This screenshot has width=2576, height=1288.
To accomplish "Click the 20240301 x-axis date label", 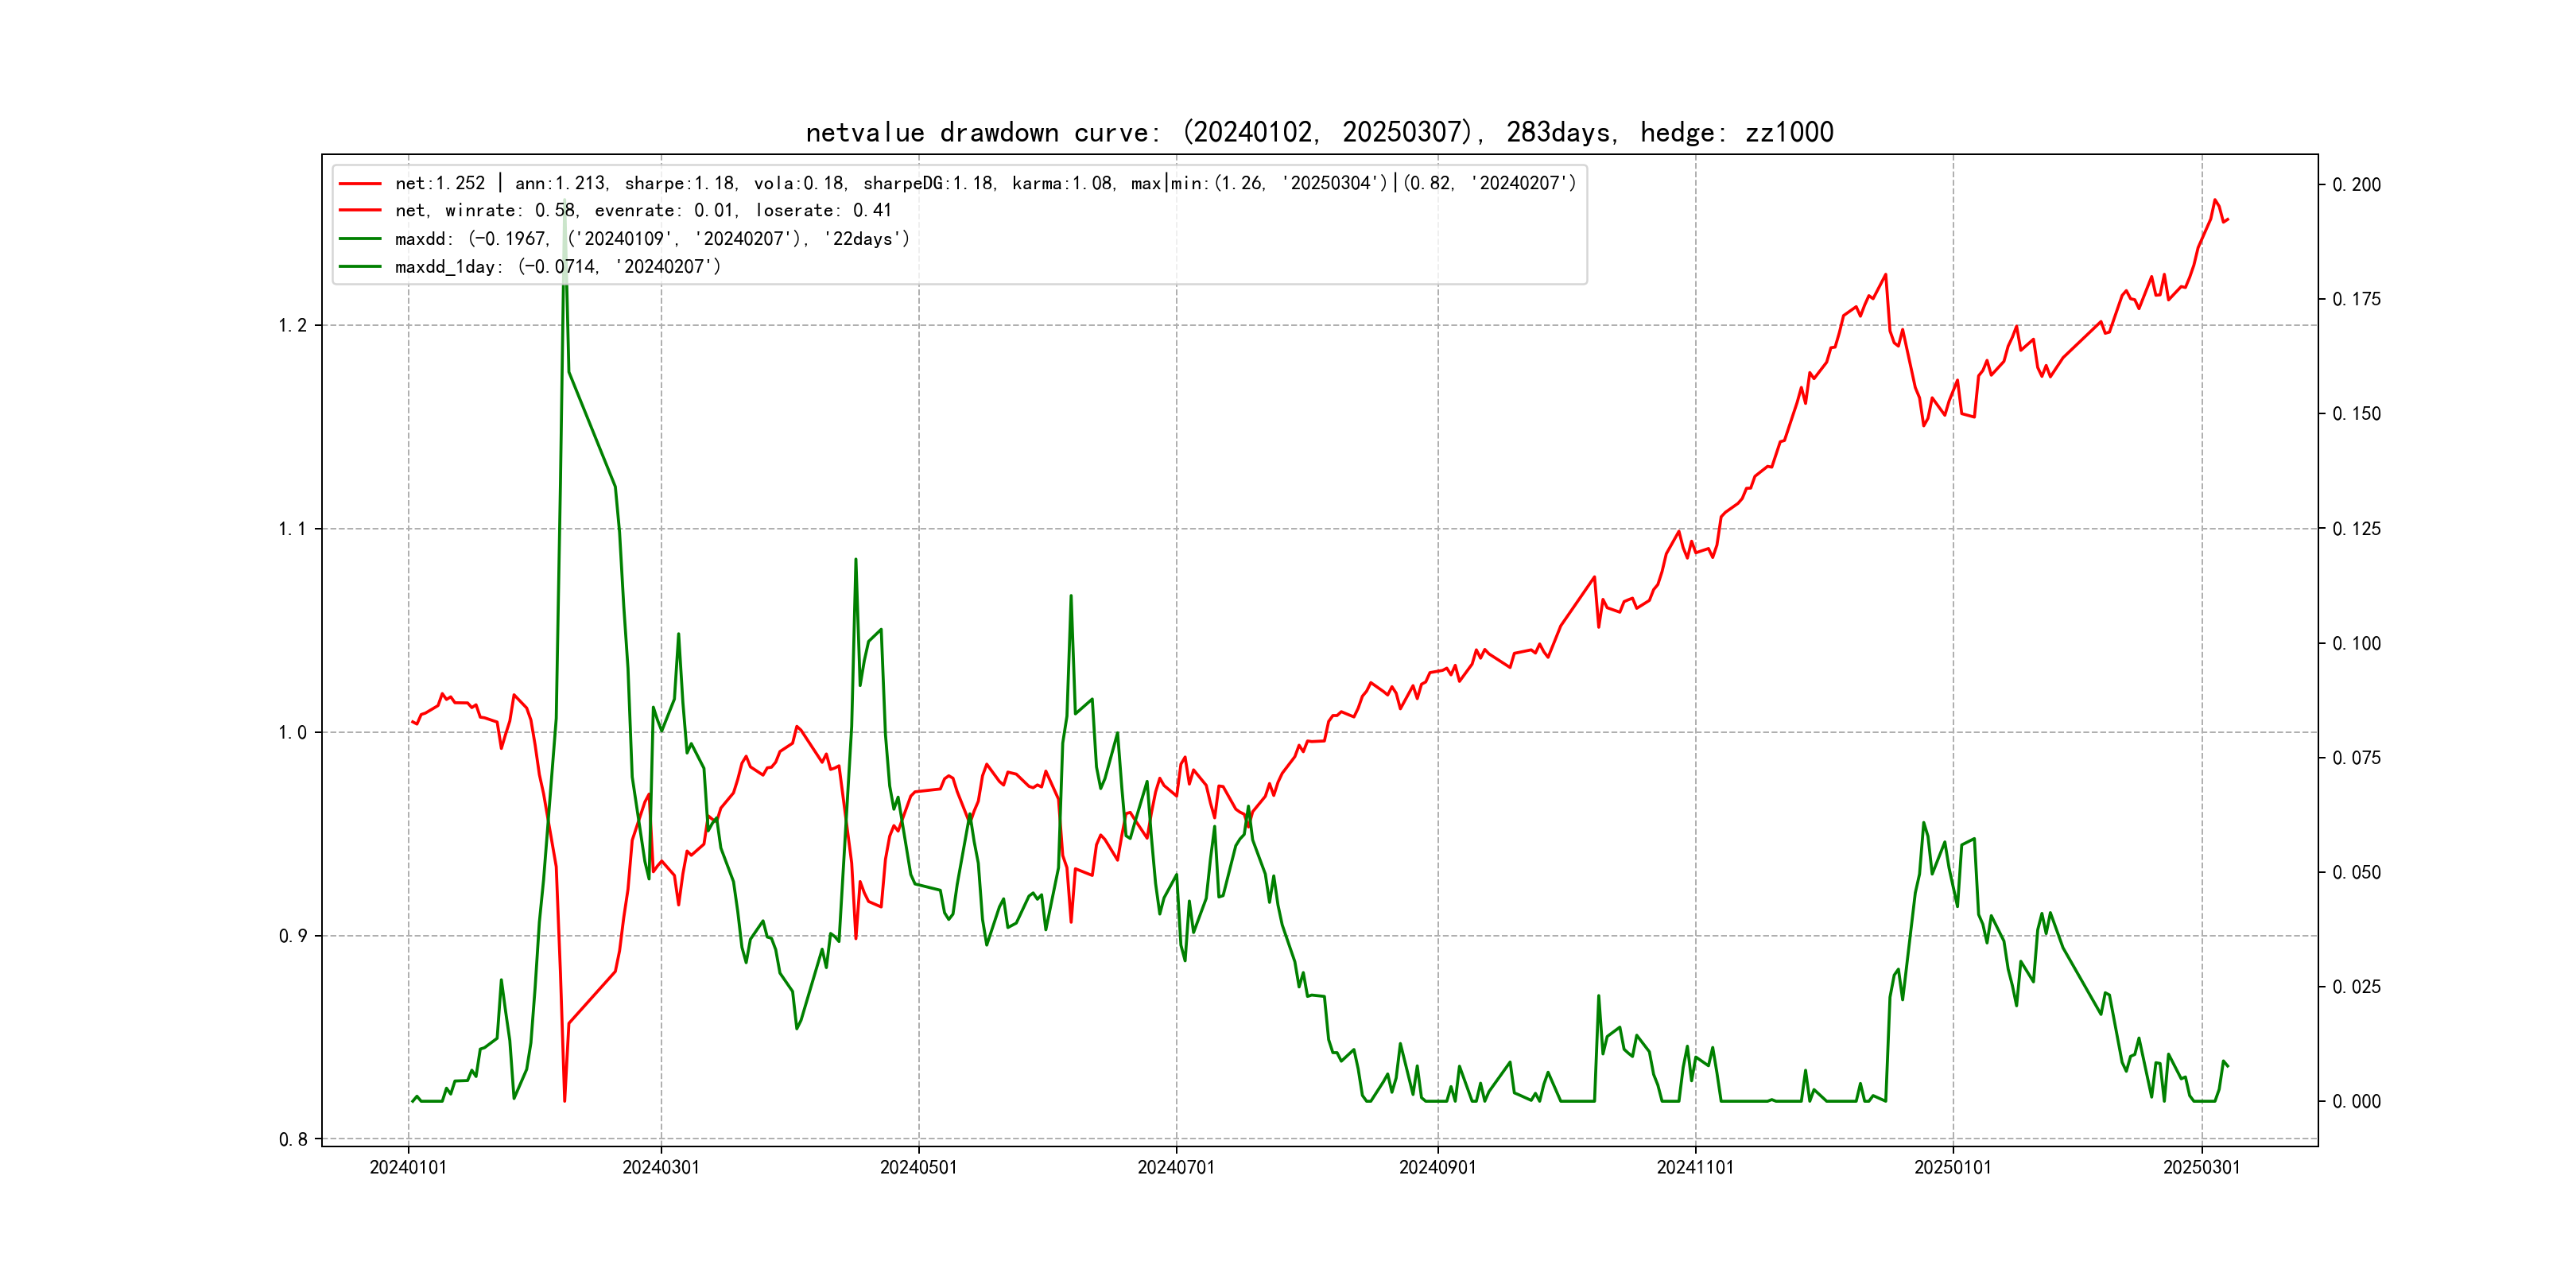I will [x=661, y=1167].
